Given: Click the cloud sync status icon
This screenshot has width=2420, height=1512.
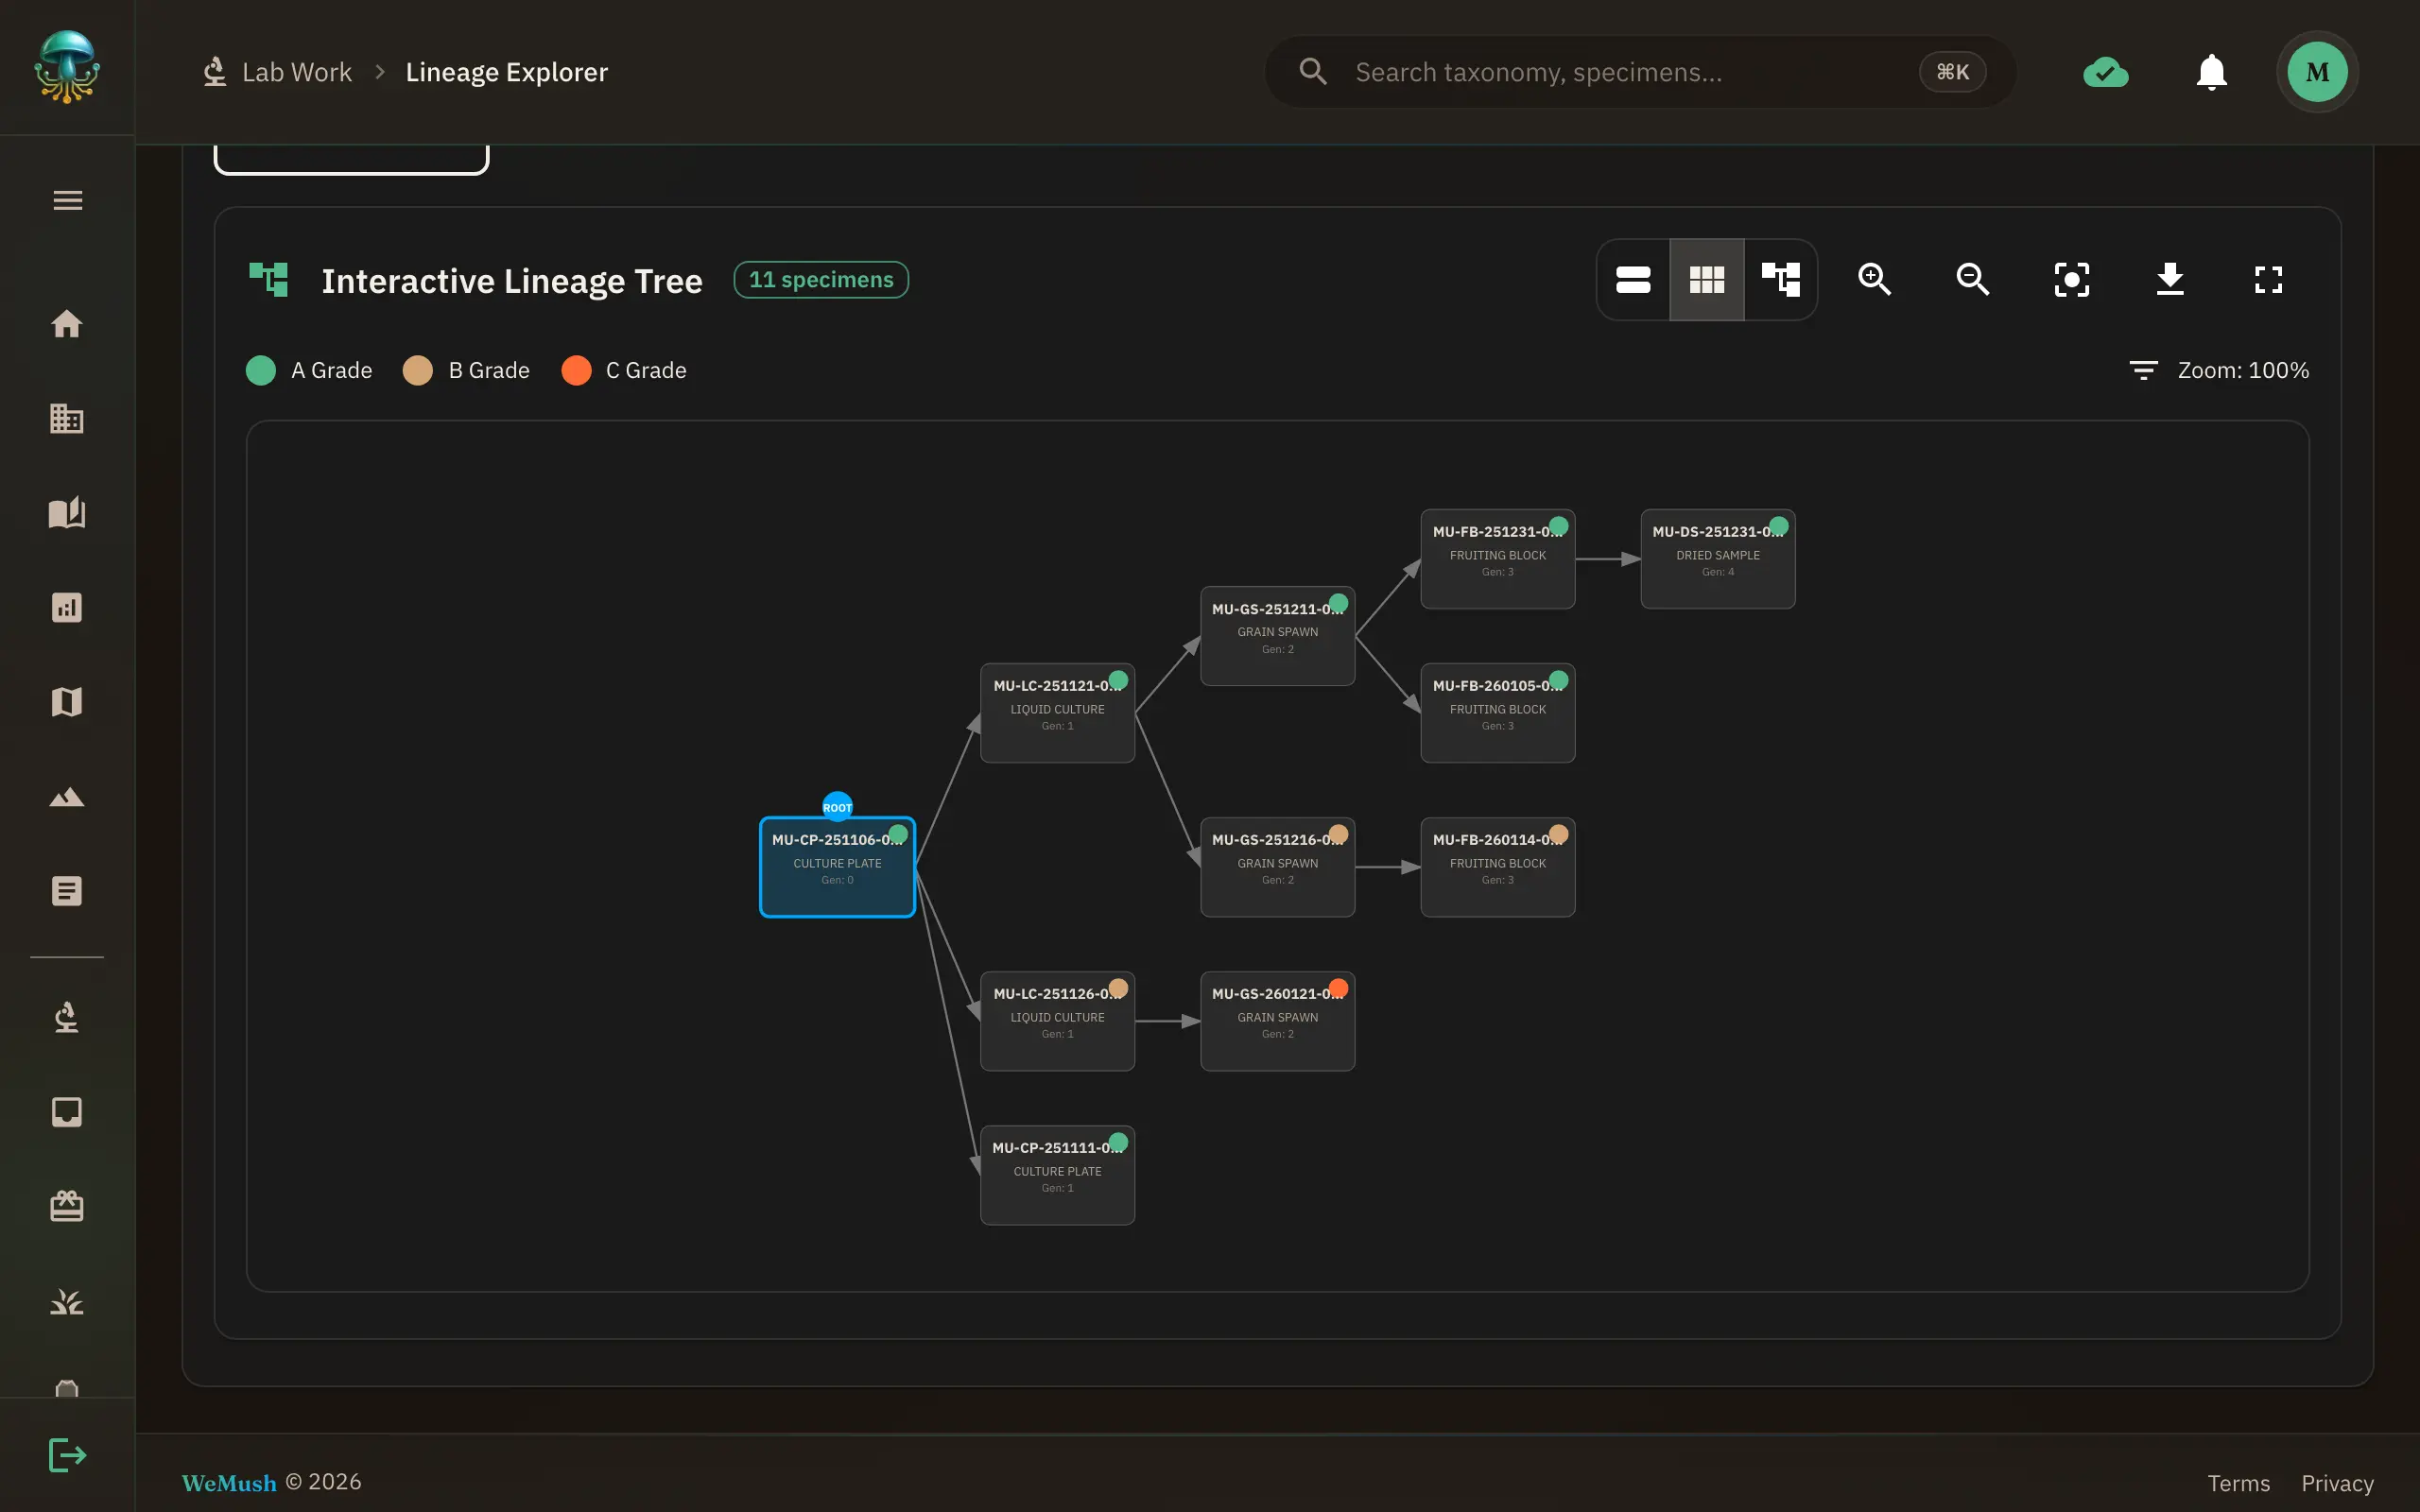Looking at the screenshot, I should click(x=2106, y=72).
